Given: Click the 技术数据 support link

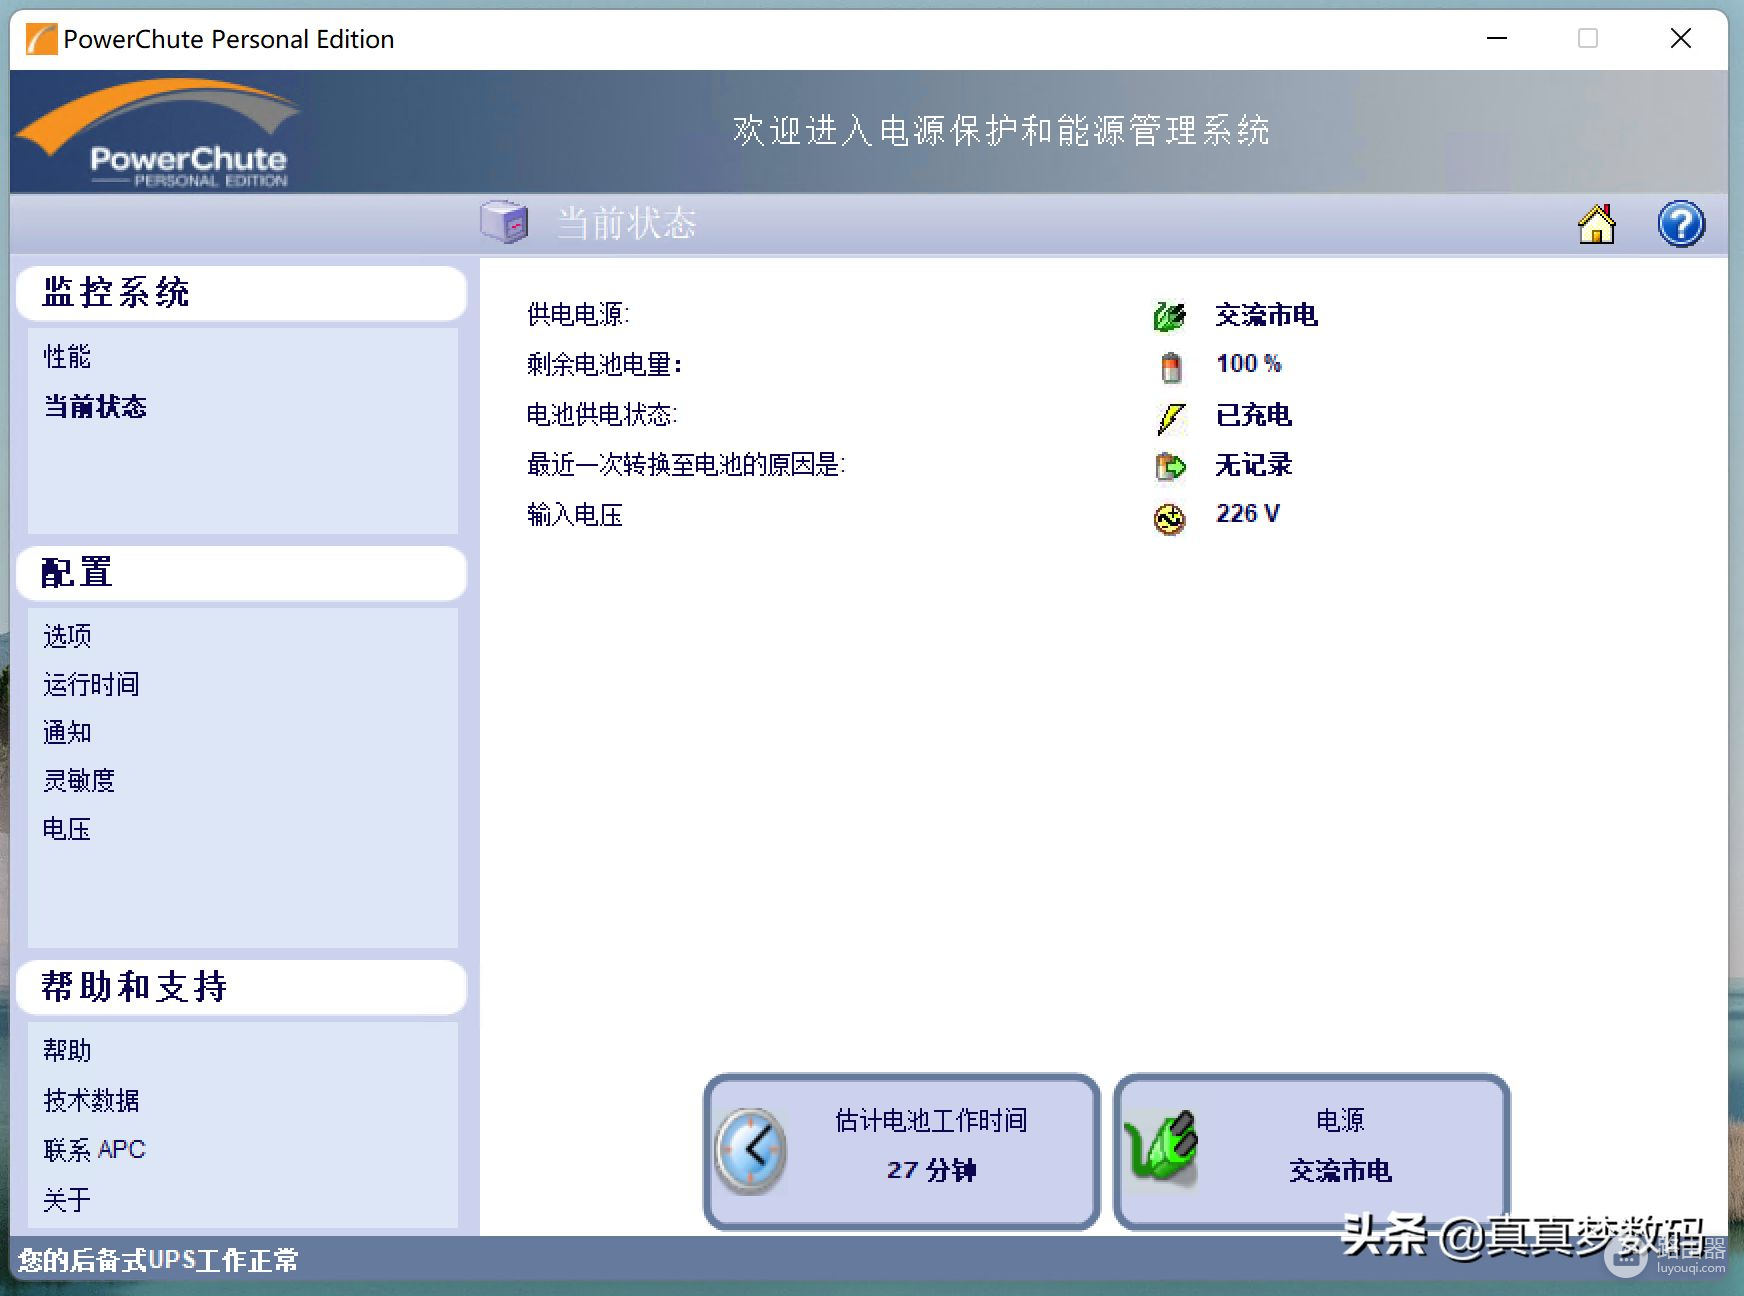Looking at the screenshot, I should tap(91, 1101).
